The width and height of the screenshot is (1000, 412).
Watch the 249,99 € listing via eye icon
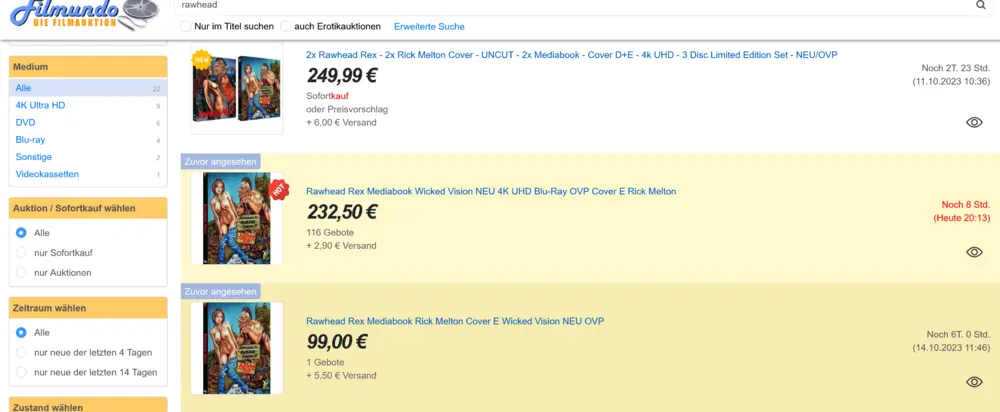[x=974, y=122]
